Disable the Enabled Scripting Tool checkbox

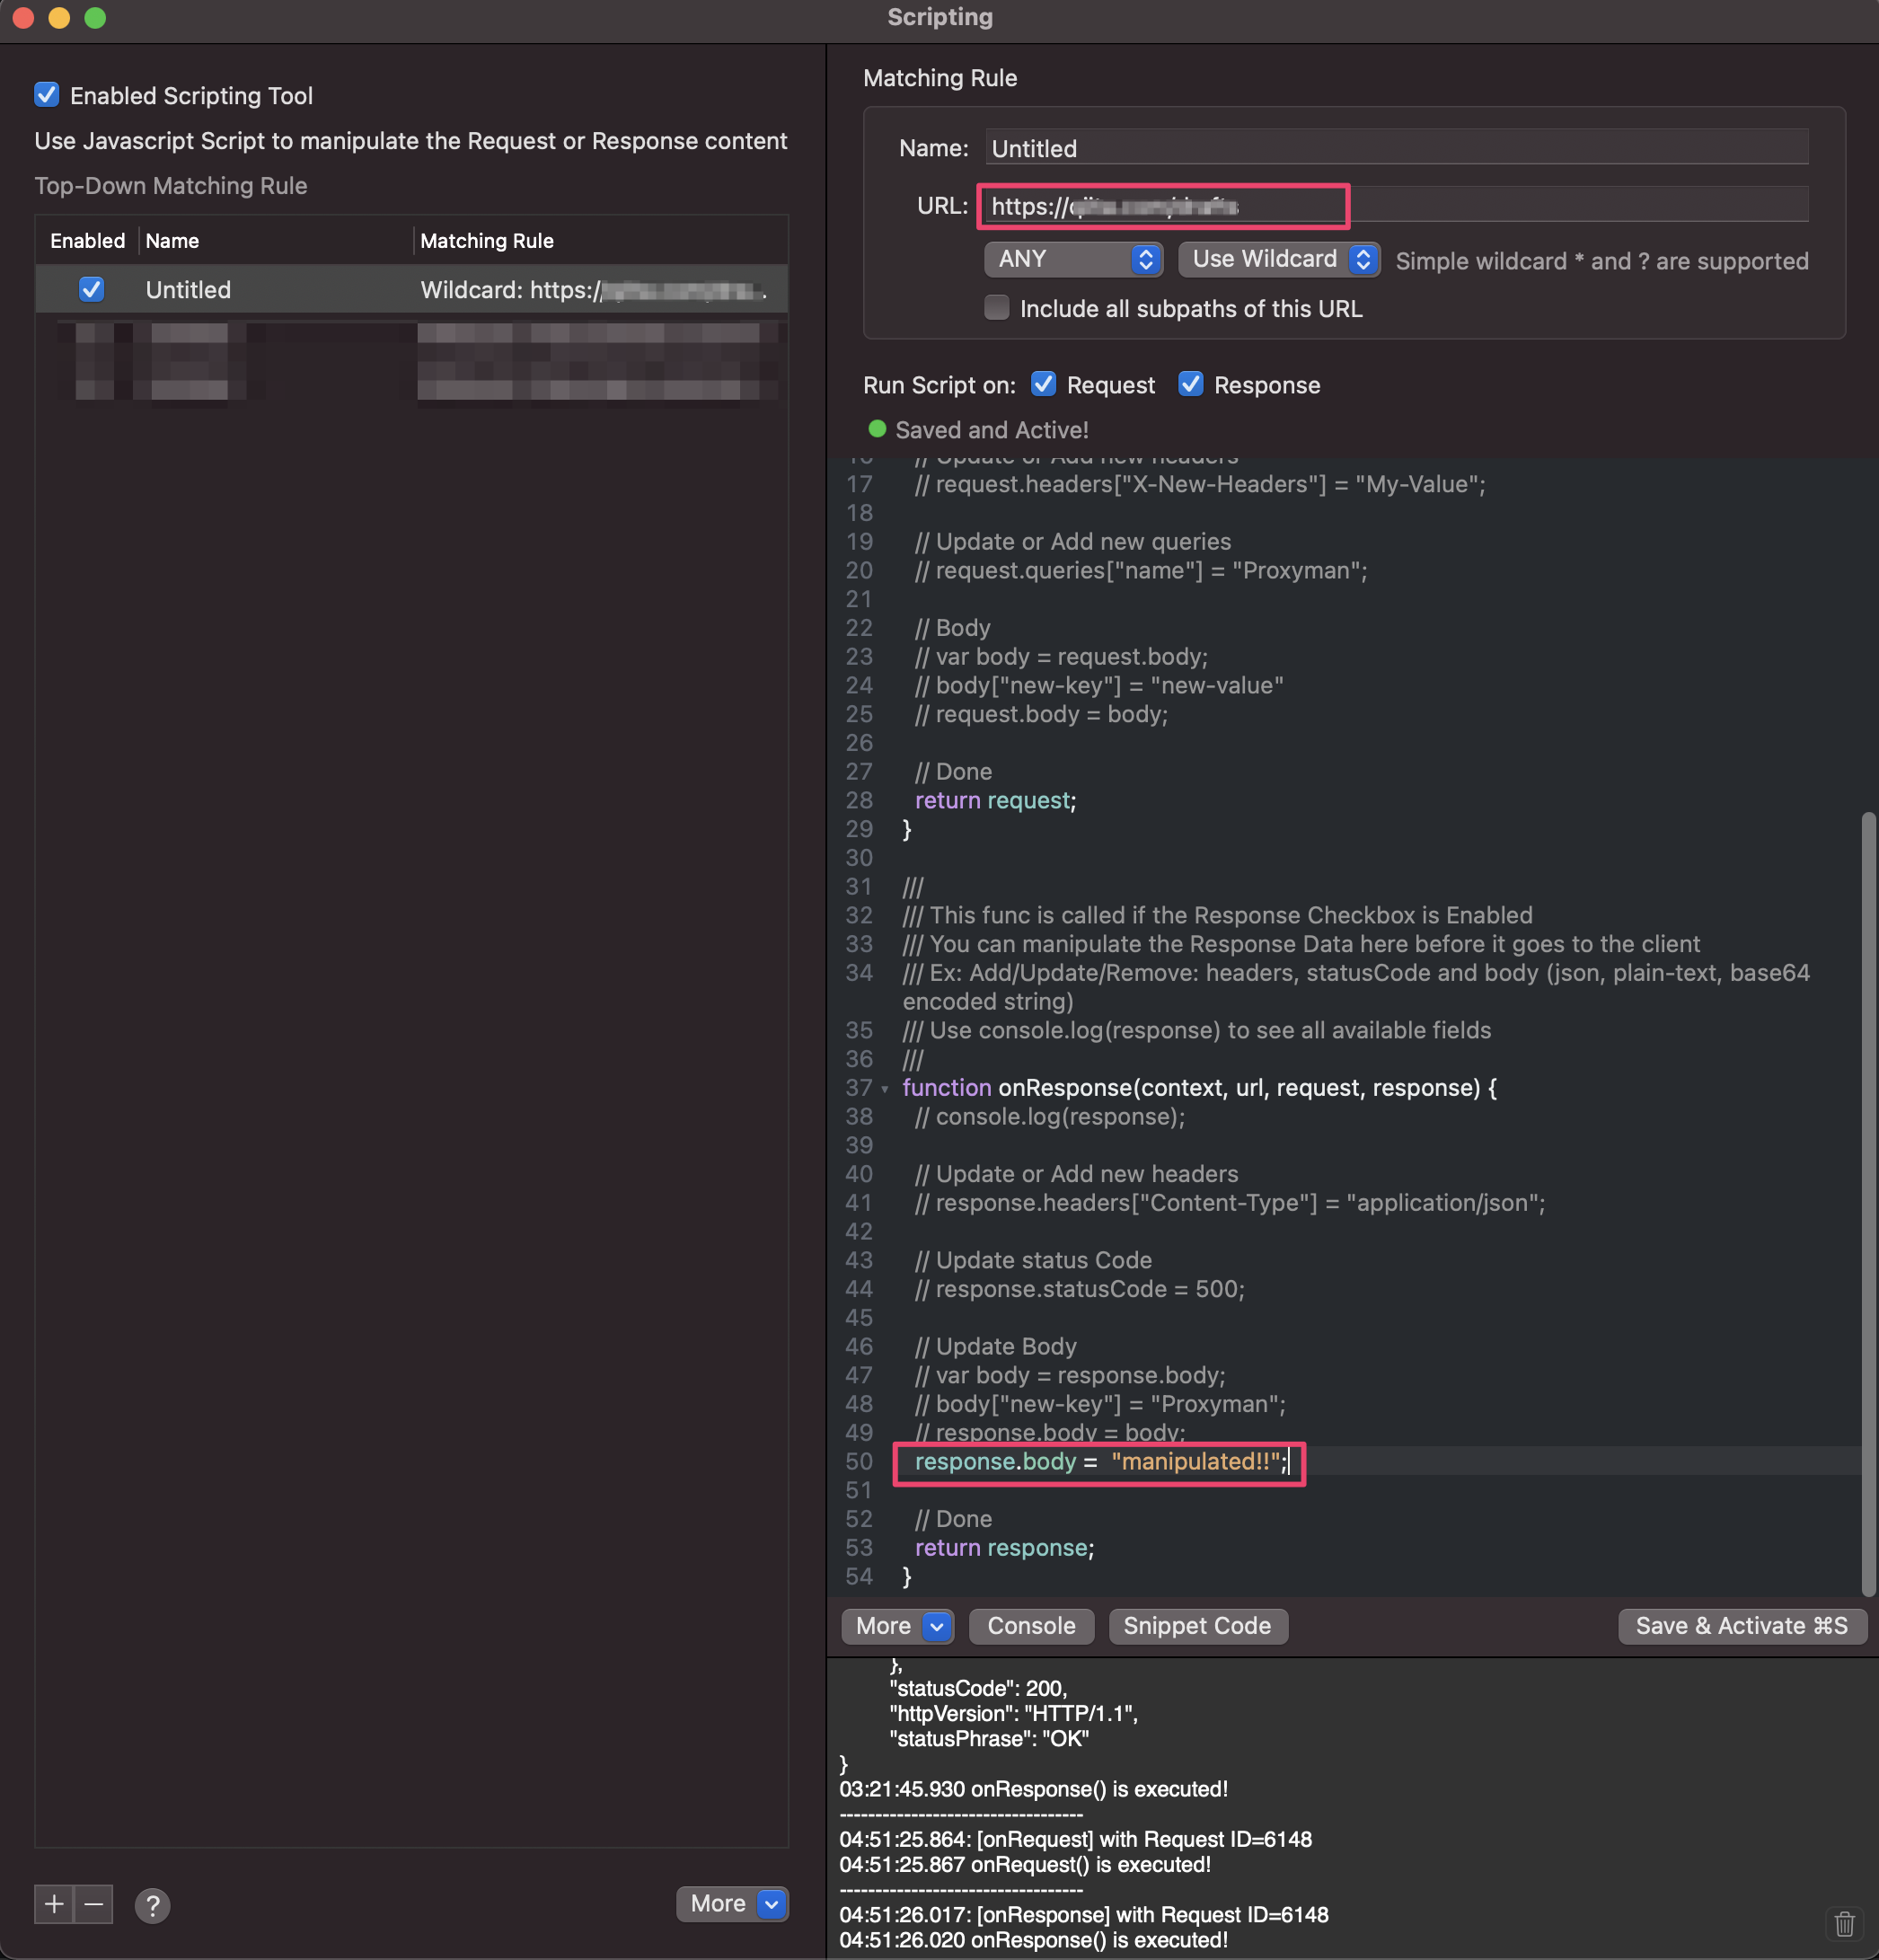coord(47,95)
